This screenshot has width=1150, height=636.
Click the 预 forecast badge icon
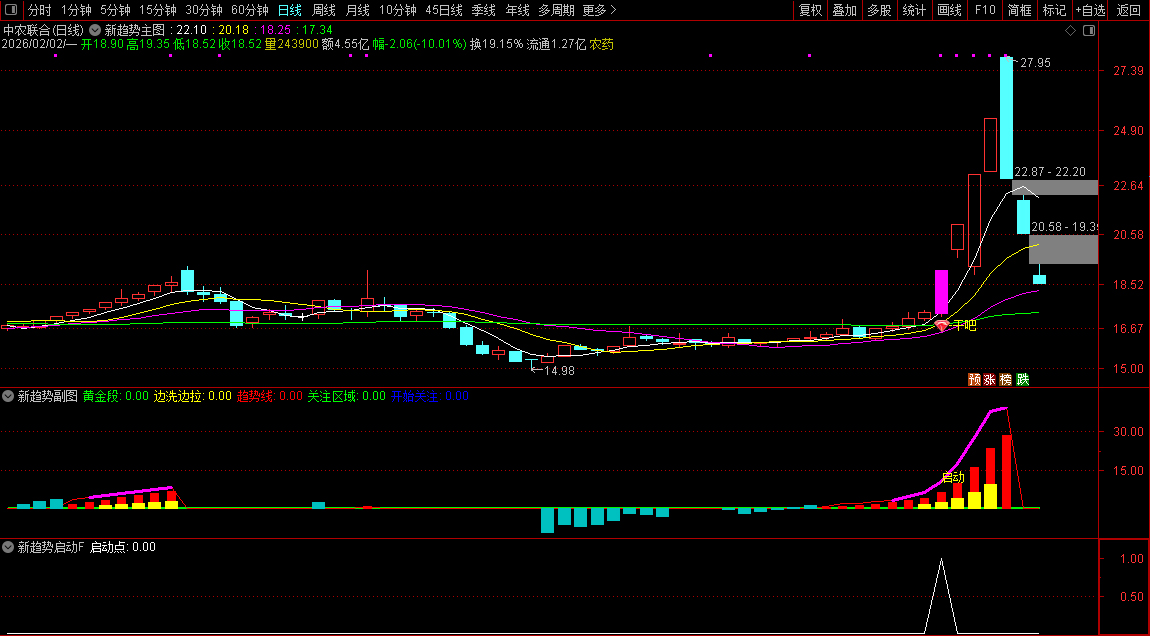(x=974, y=380)
